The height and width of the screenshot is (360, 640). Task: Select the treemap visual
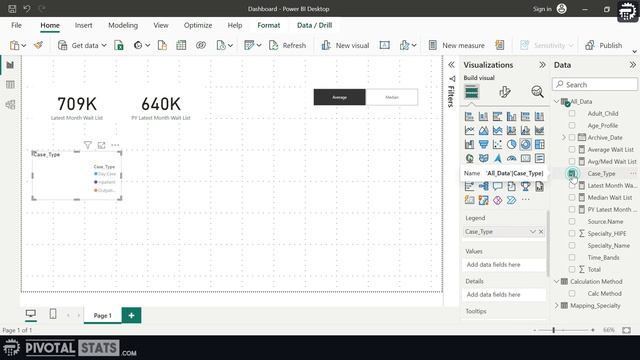tap(539, 144)
